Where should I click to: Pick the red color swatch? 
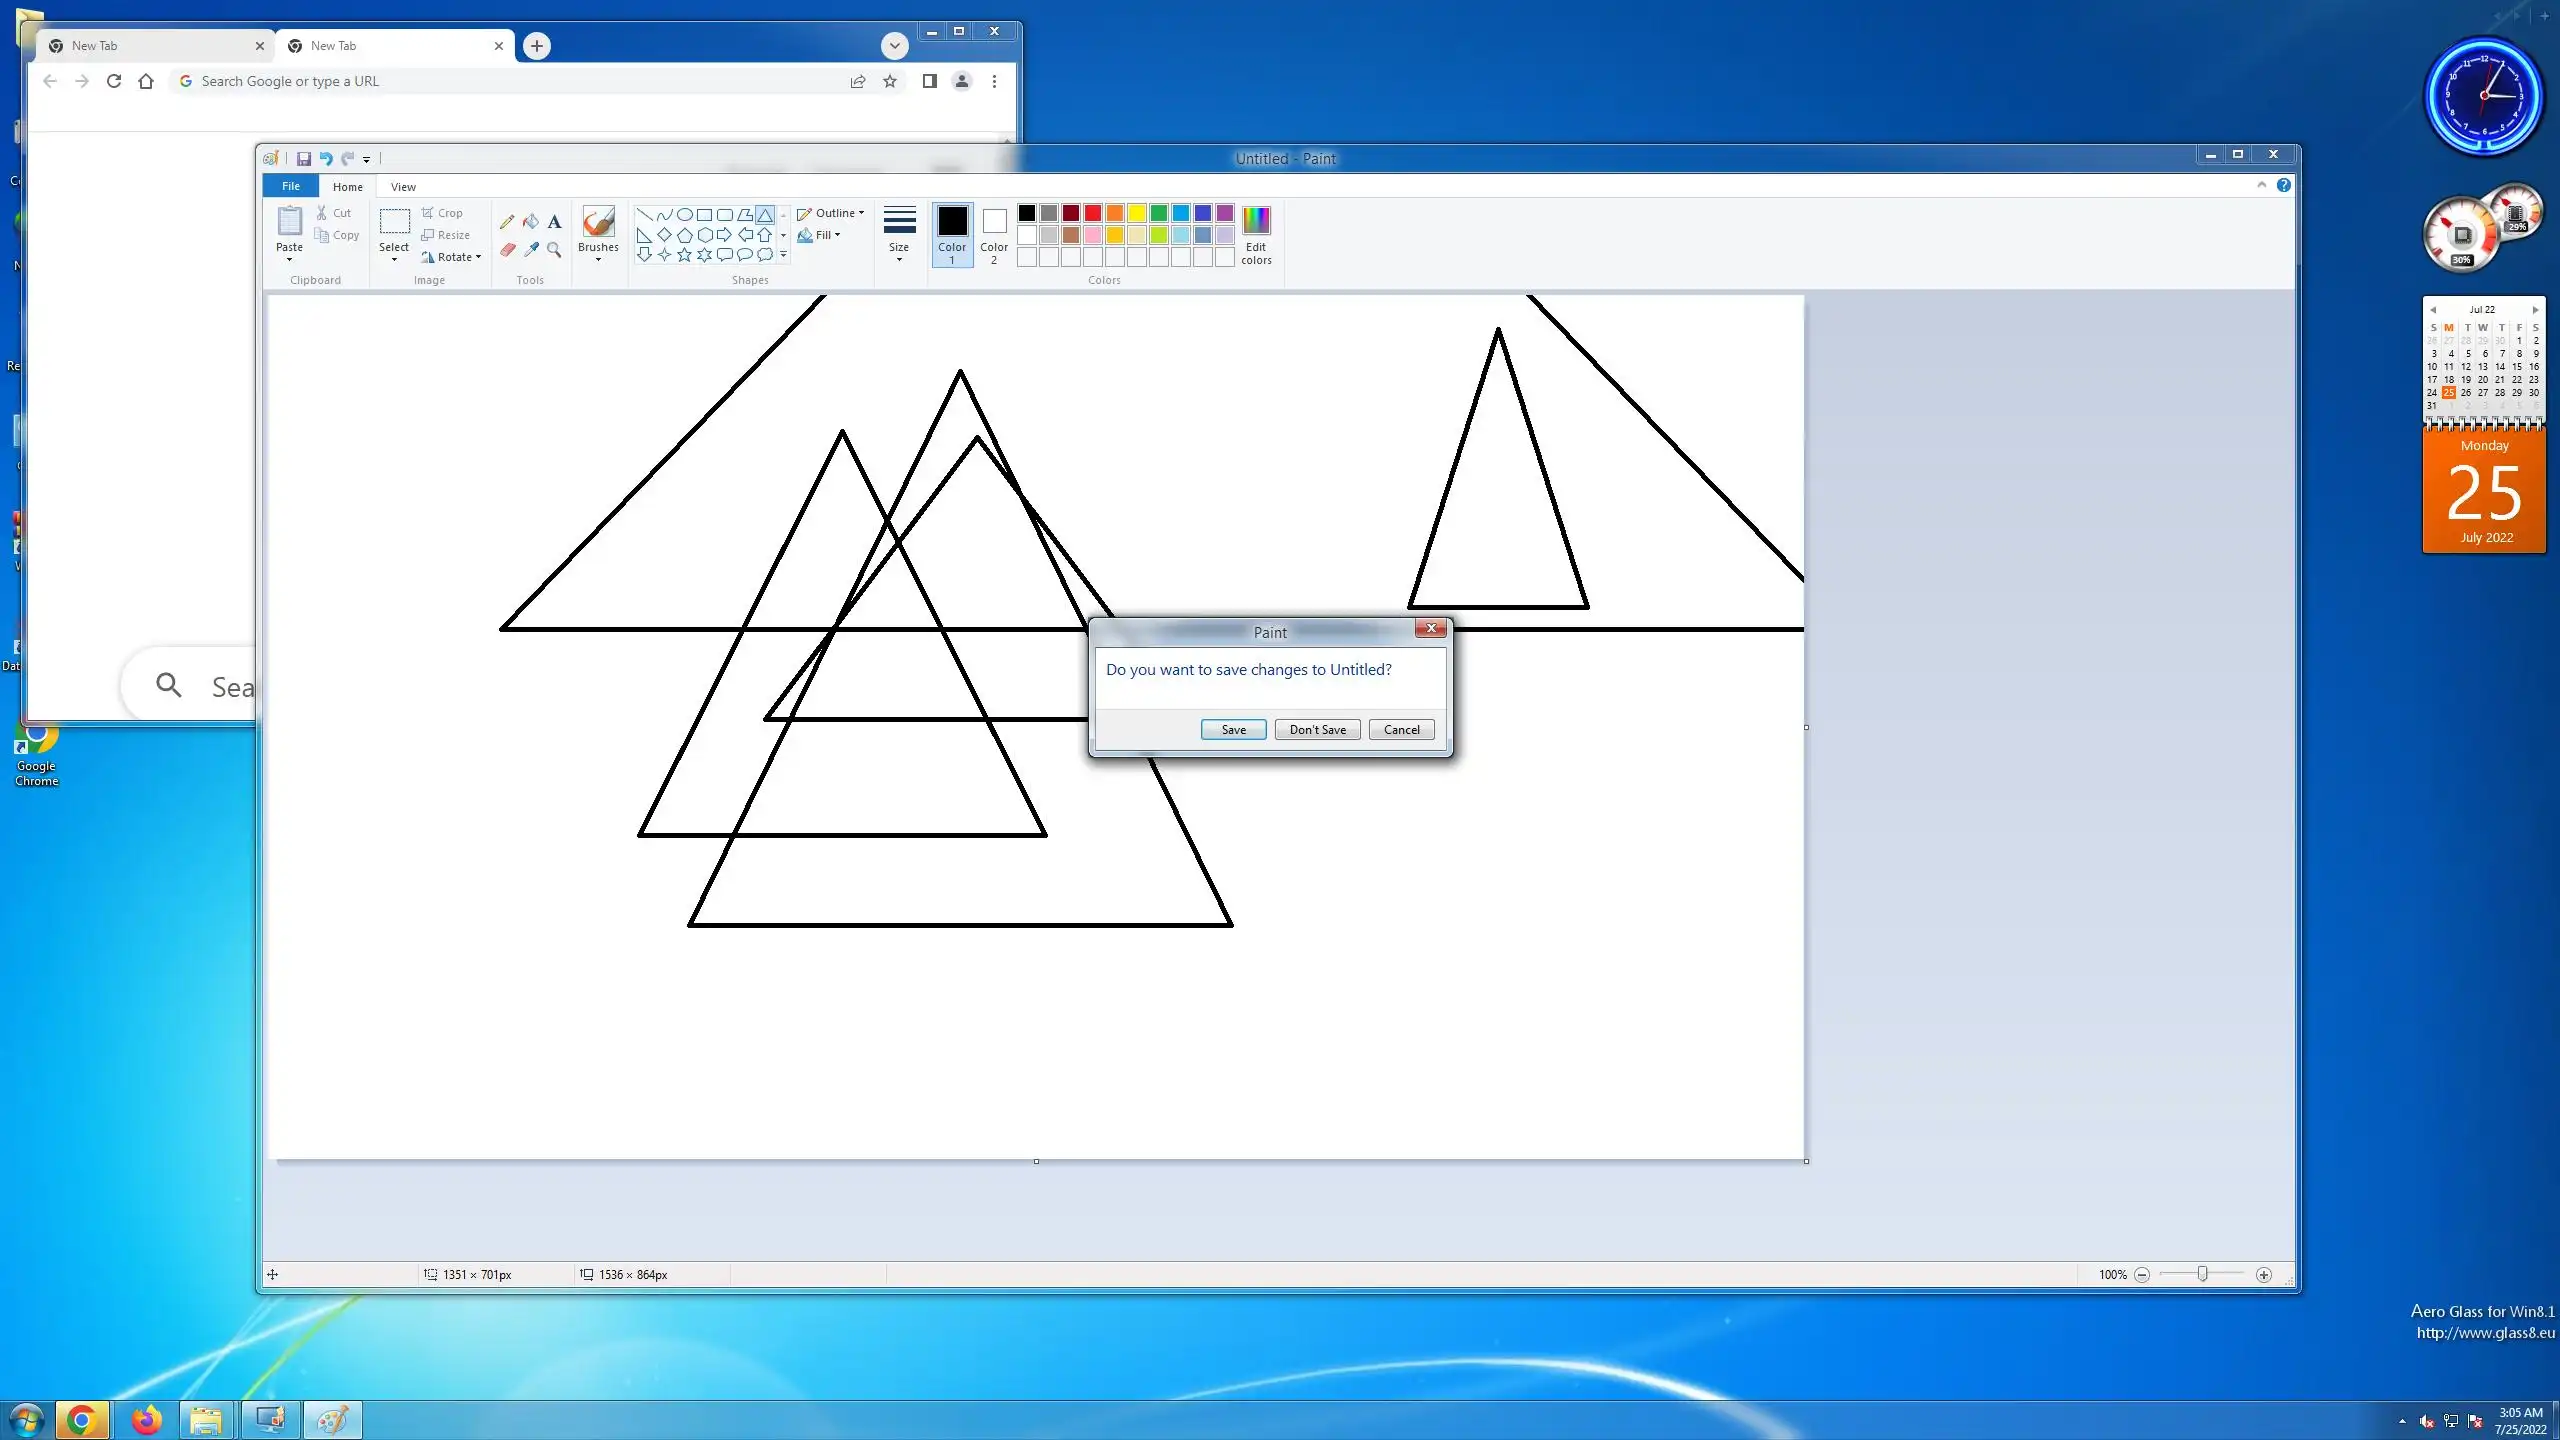[x=1093, y=213]
